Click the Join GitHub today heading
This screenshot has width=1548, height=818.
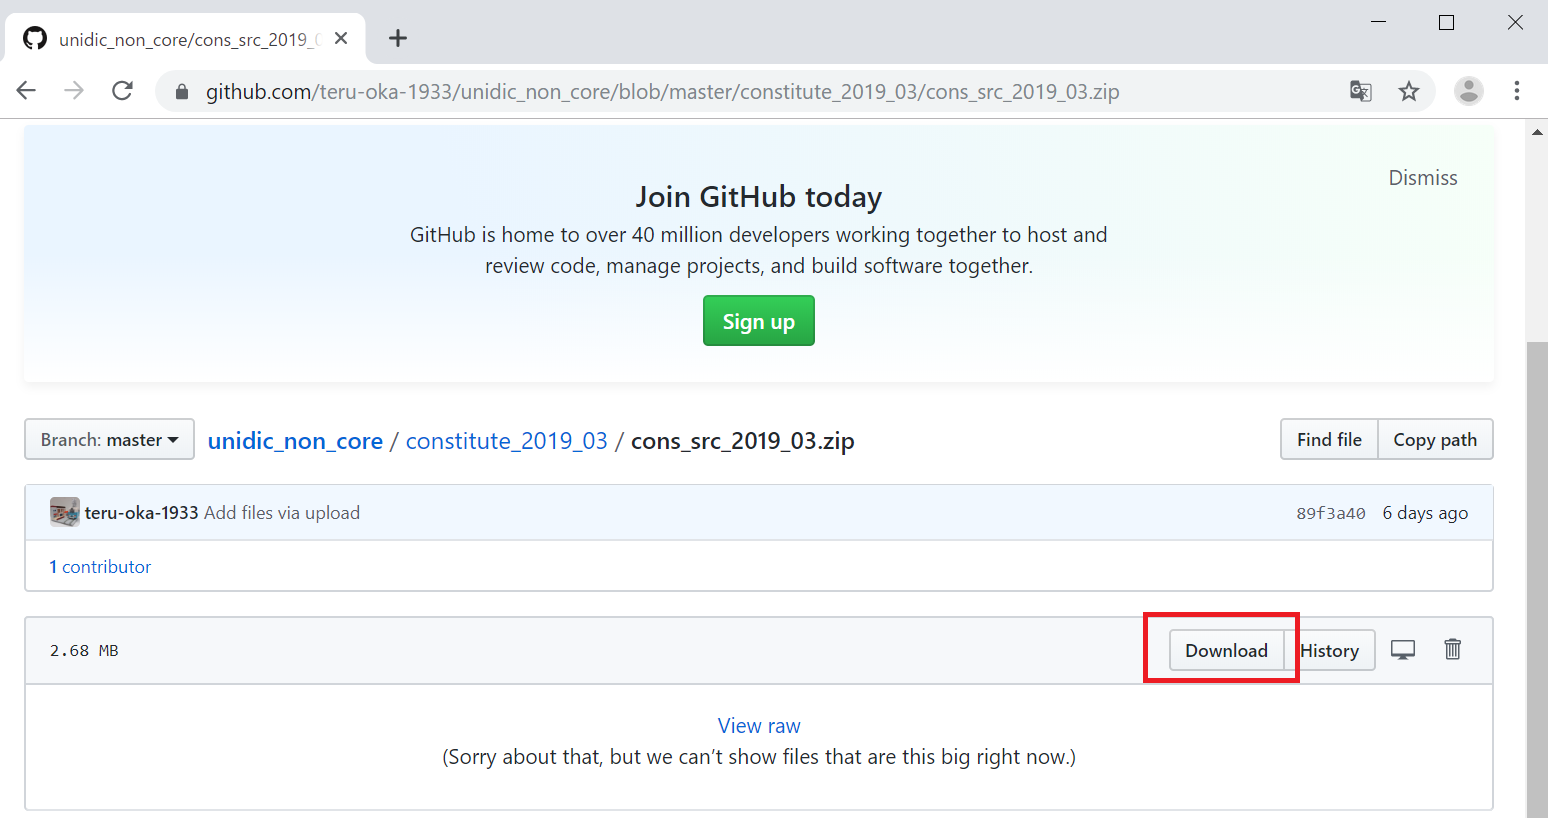click(759, 197)
